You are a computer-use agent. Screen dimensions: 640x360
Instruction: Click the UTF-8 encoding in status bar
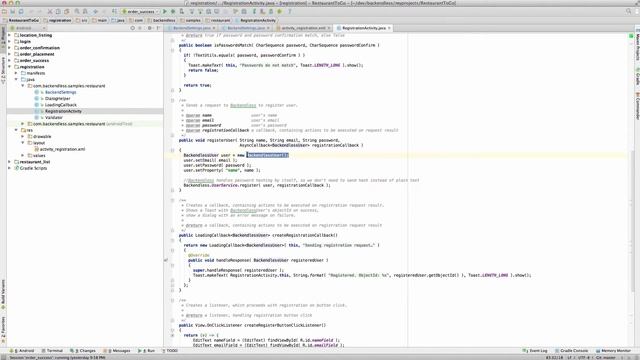(x=584, y=358)
